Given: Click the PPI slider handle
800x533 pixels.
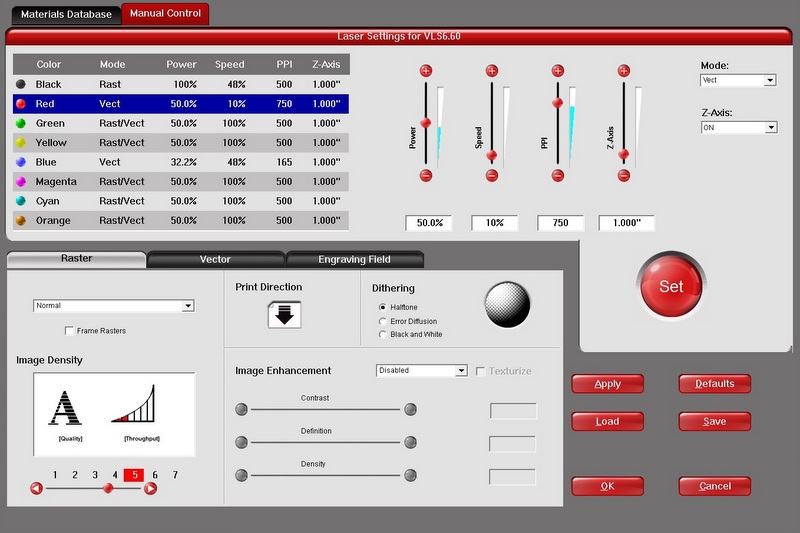Looking at the screenshot, I should coord(558,103).
